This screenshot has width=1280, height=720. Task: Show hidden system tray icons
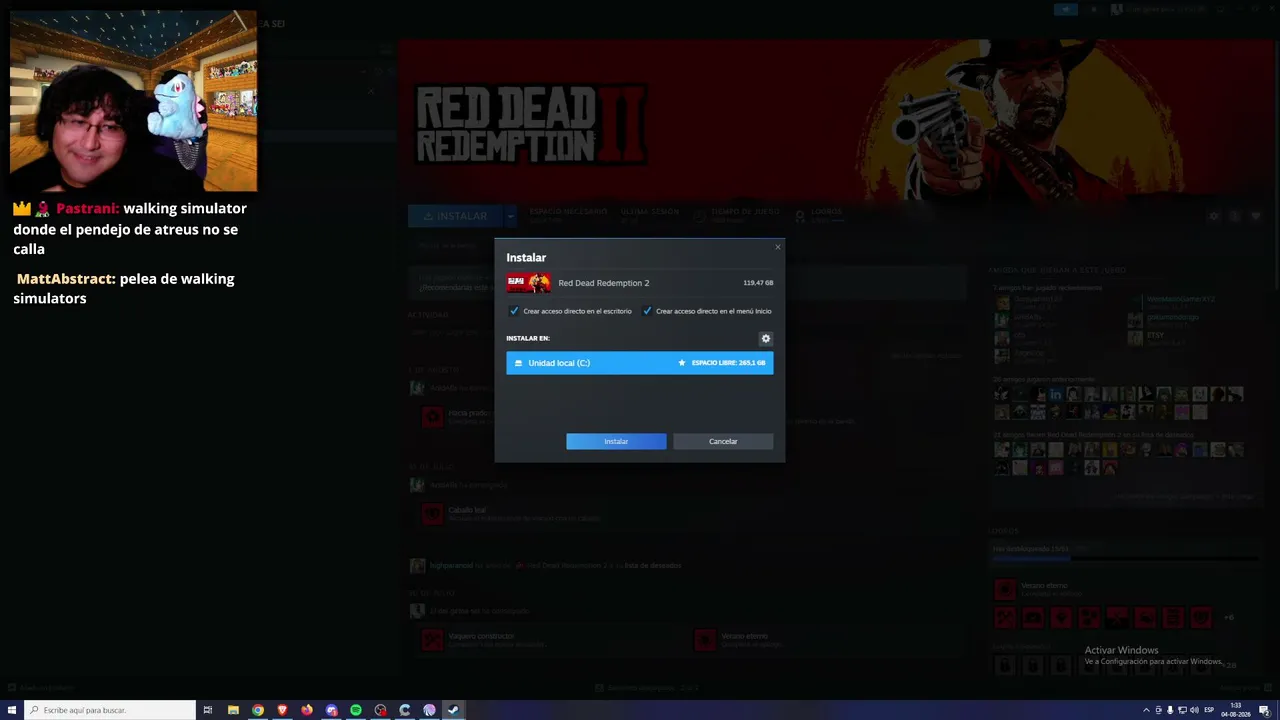pyautogui.click(x=1146, y=710)
